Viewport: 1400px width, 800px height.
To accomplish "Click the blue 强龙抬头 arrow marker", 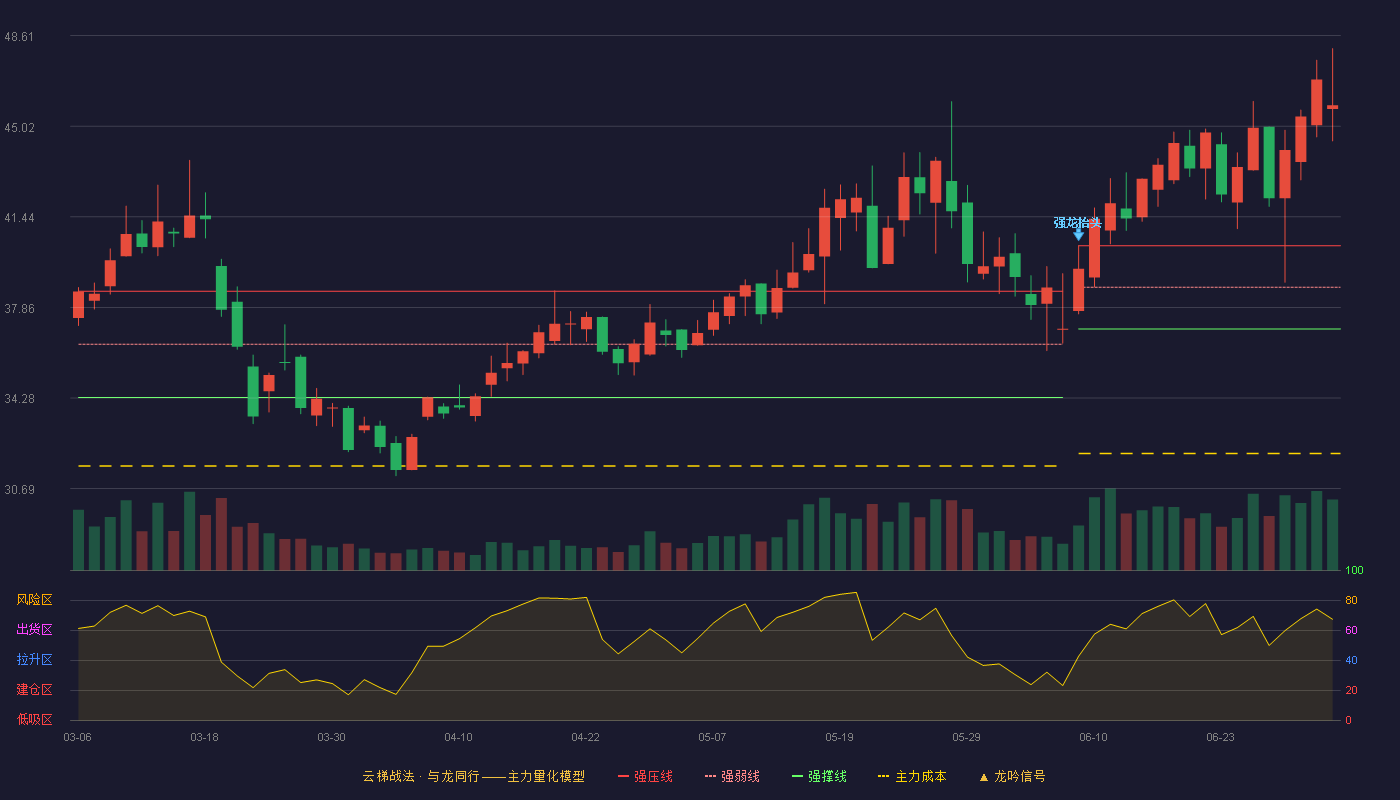I will coord(1079,234).
